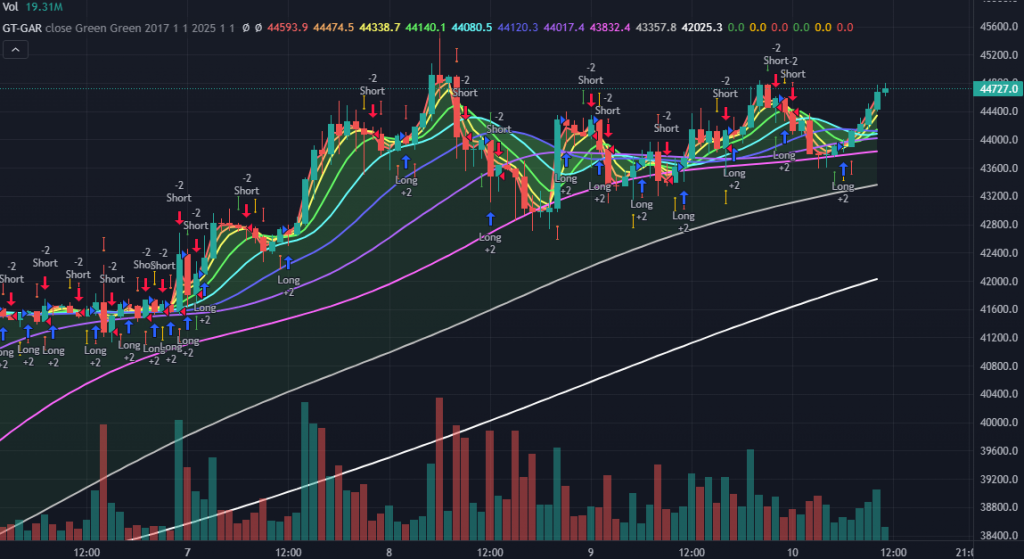Click the 38400.0 level on the price axis
Viewport: 1024px width, 559px height.
[999, 535]
